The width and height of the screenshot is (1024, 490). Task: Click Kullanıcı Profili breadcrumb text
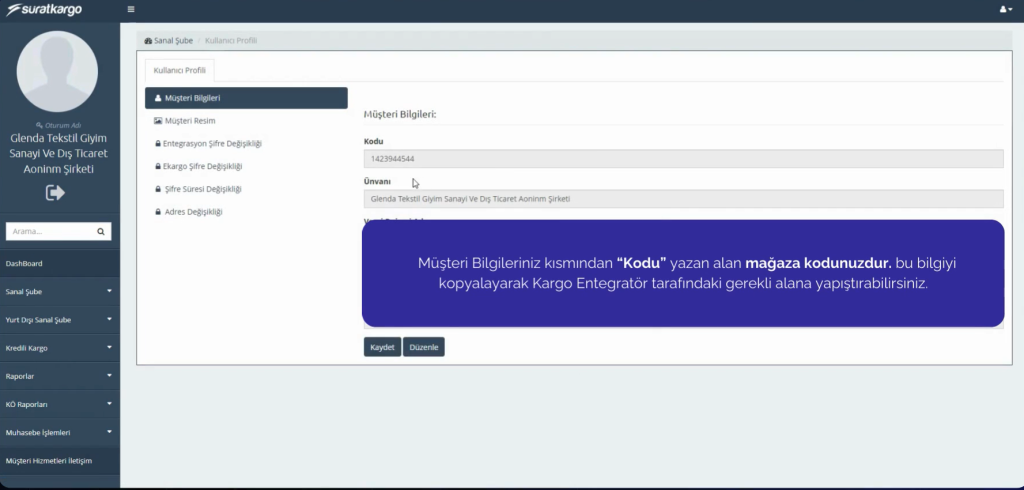click(231, 41)
